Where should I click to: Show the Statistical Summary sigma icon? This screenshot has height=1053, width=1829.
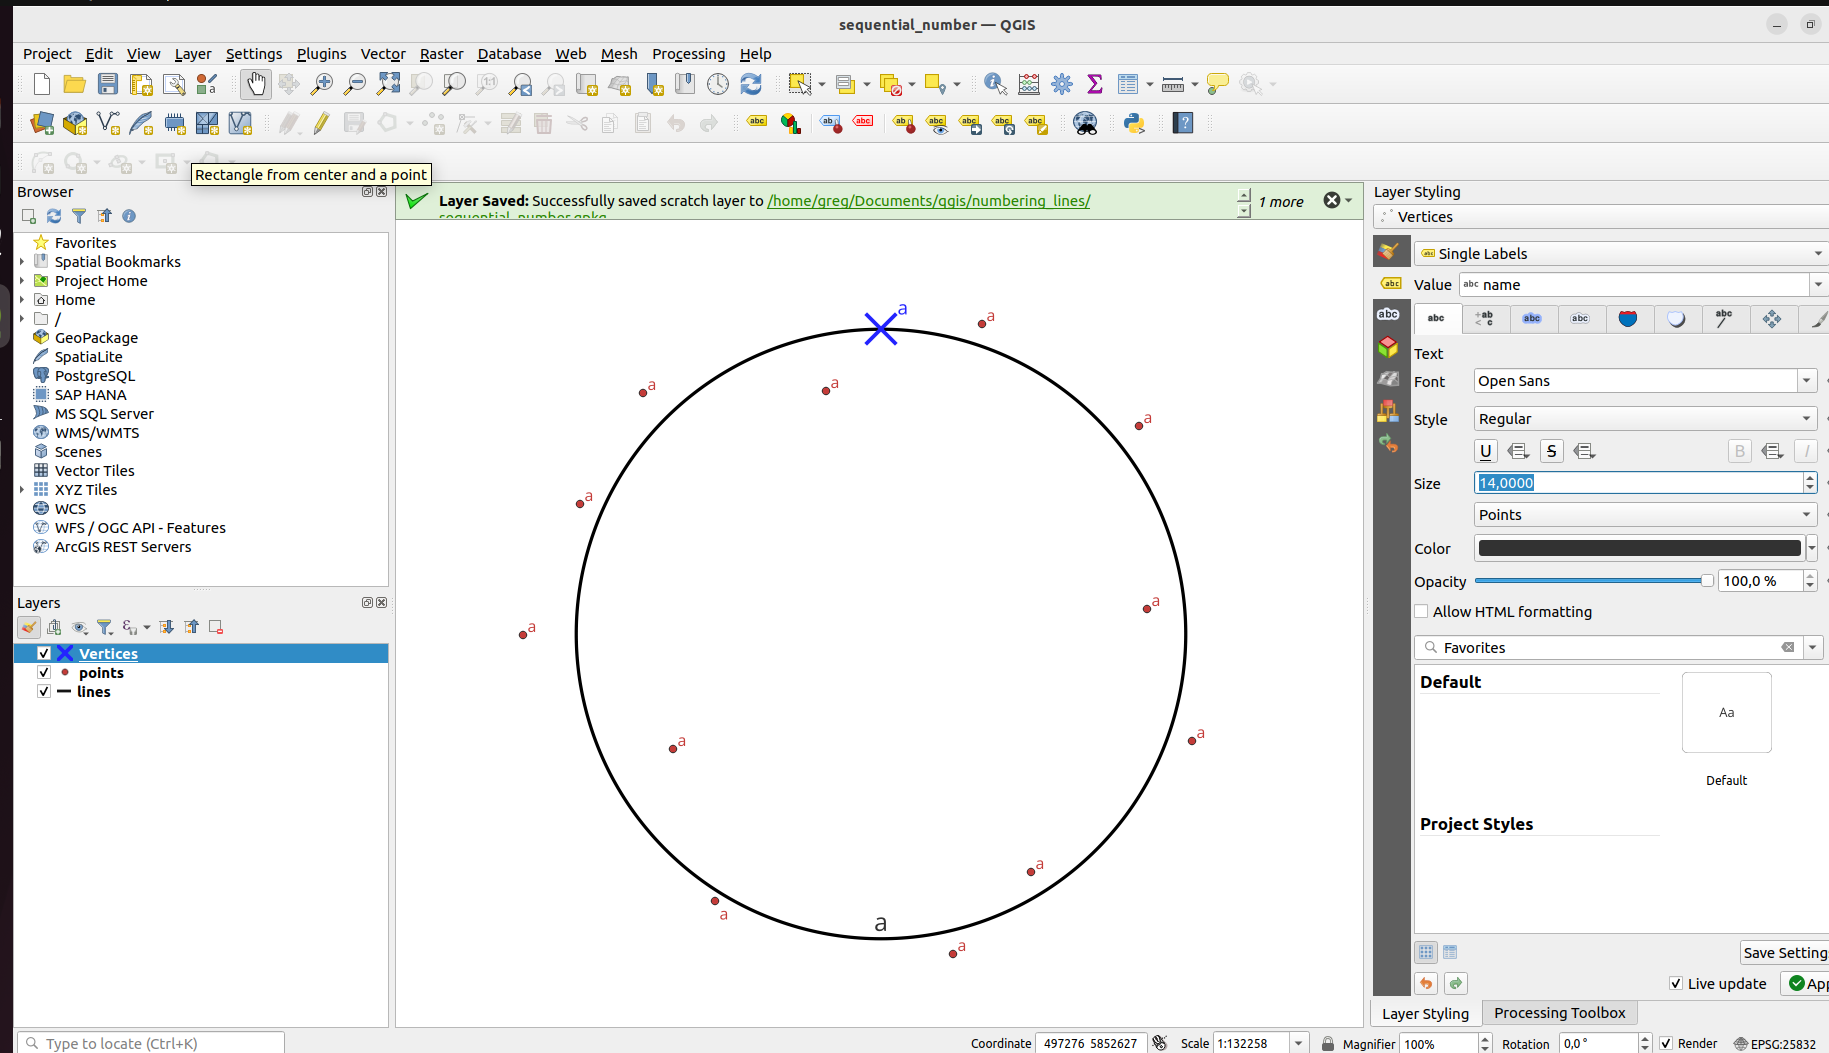click(1095, 84)
